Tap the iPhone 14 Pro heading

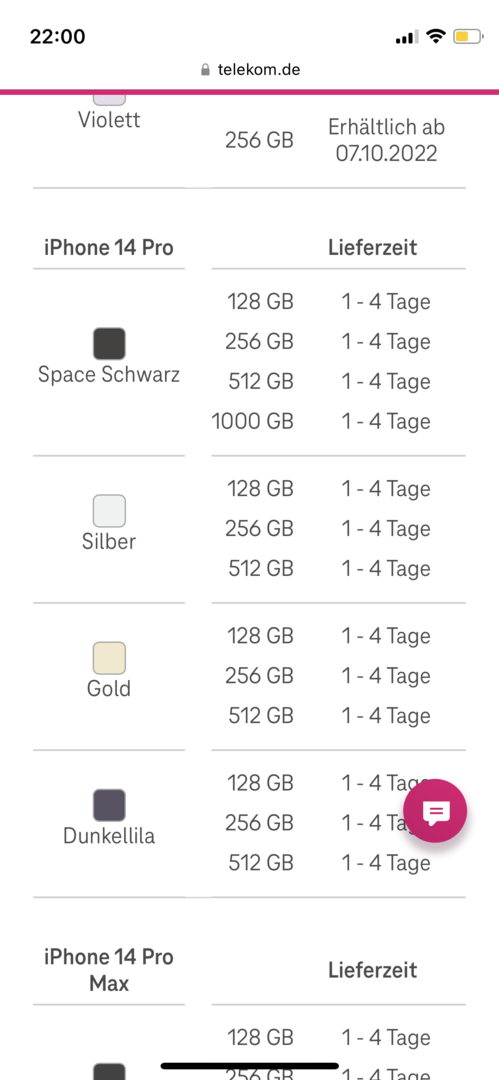[109, 247]
